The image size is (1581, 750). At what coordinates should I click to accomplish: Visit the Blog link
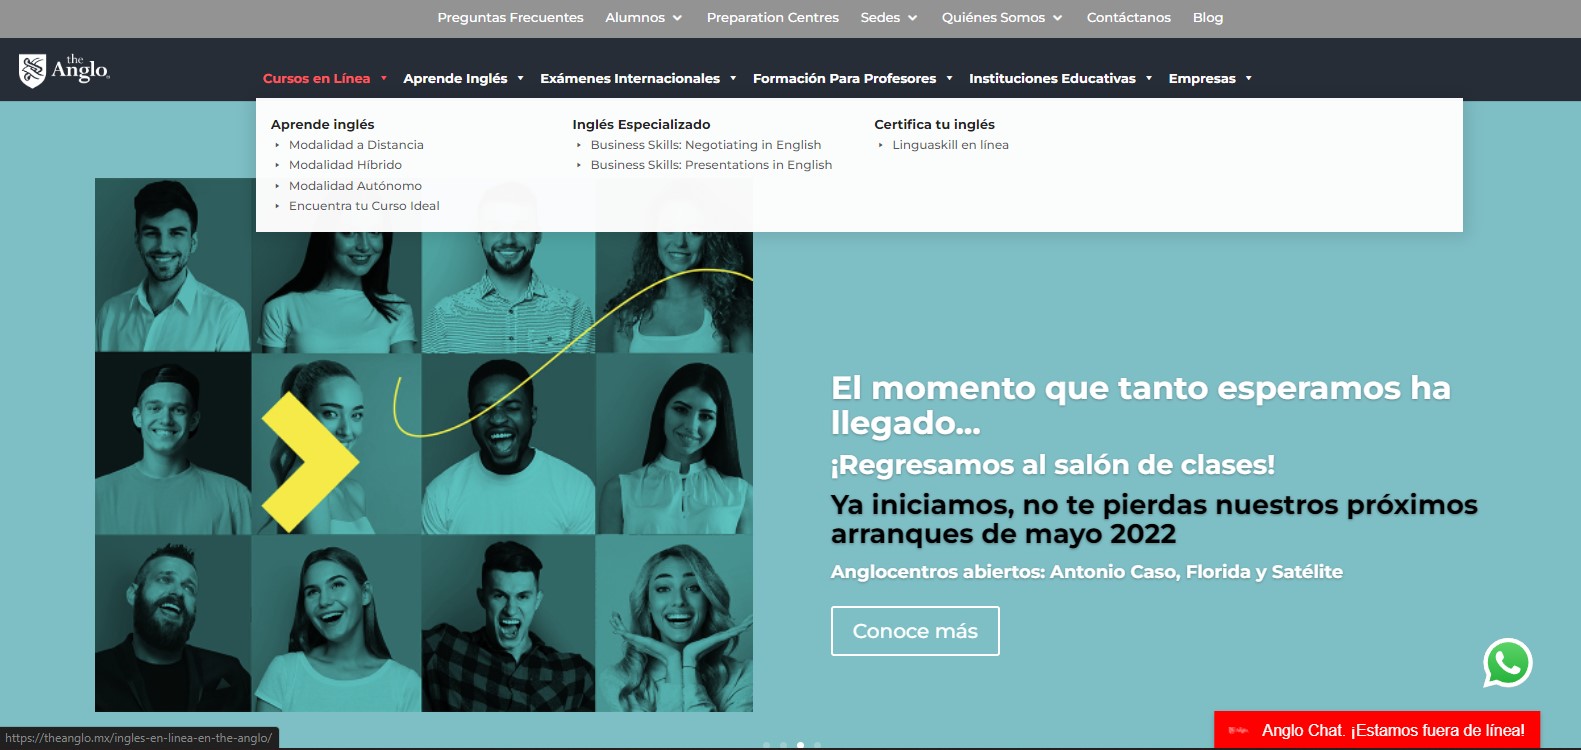pyautogui.click(x=1207, y=17)
